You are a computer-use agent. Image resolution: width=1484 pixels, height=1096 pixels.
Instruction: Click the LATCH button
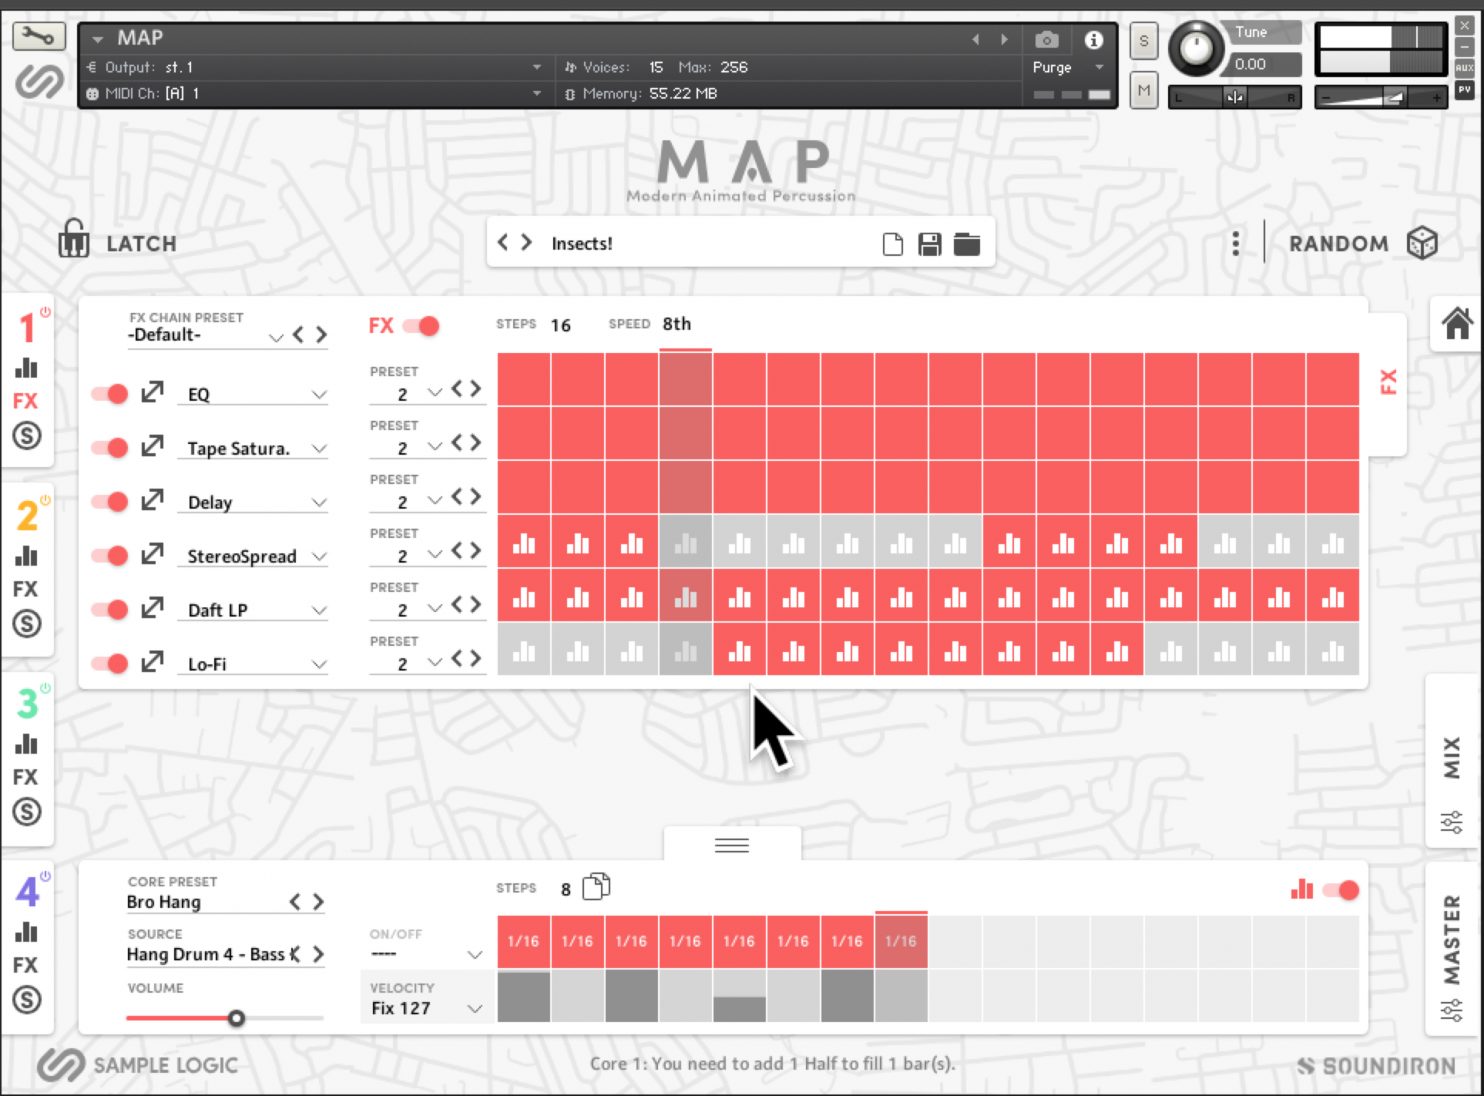point(117,242)
